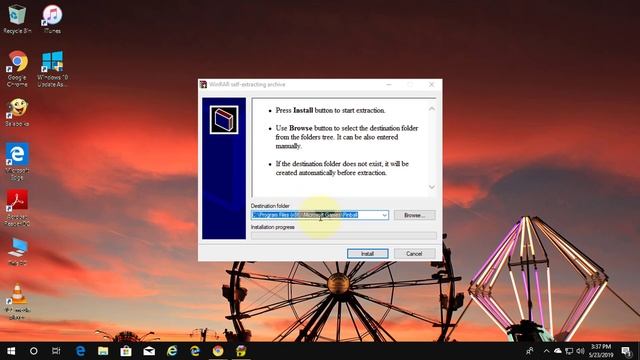Switch to Chrome in the taskbar

218,351
